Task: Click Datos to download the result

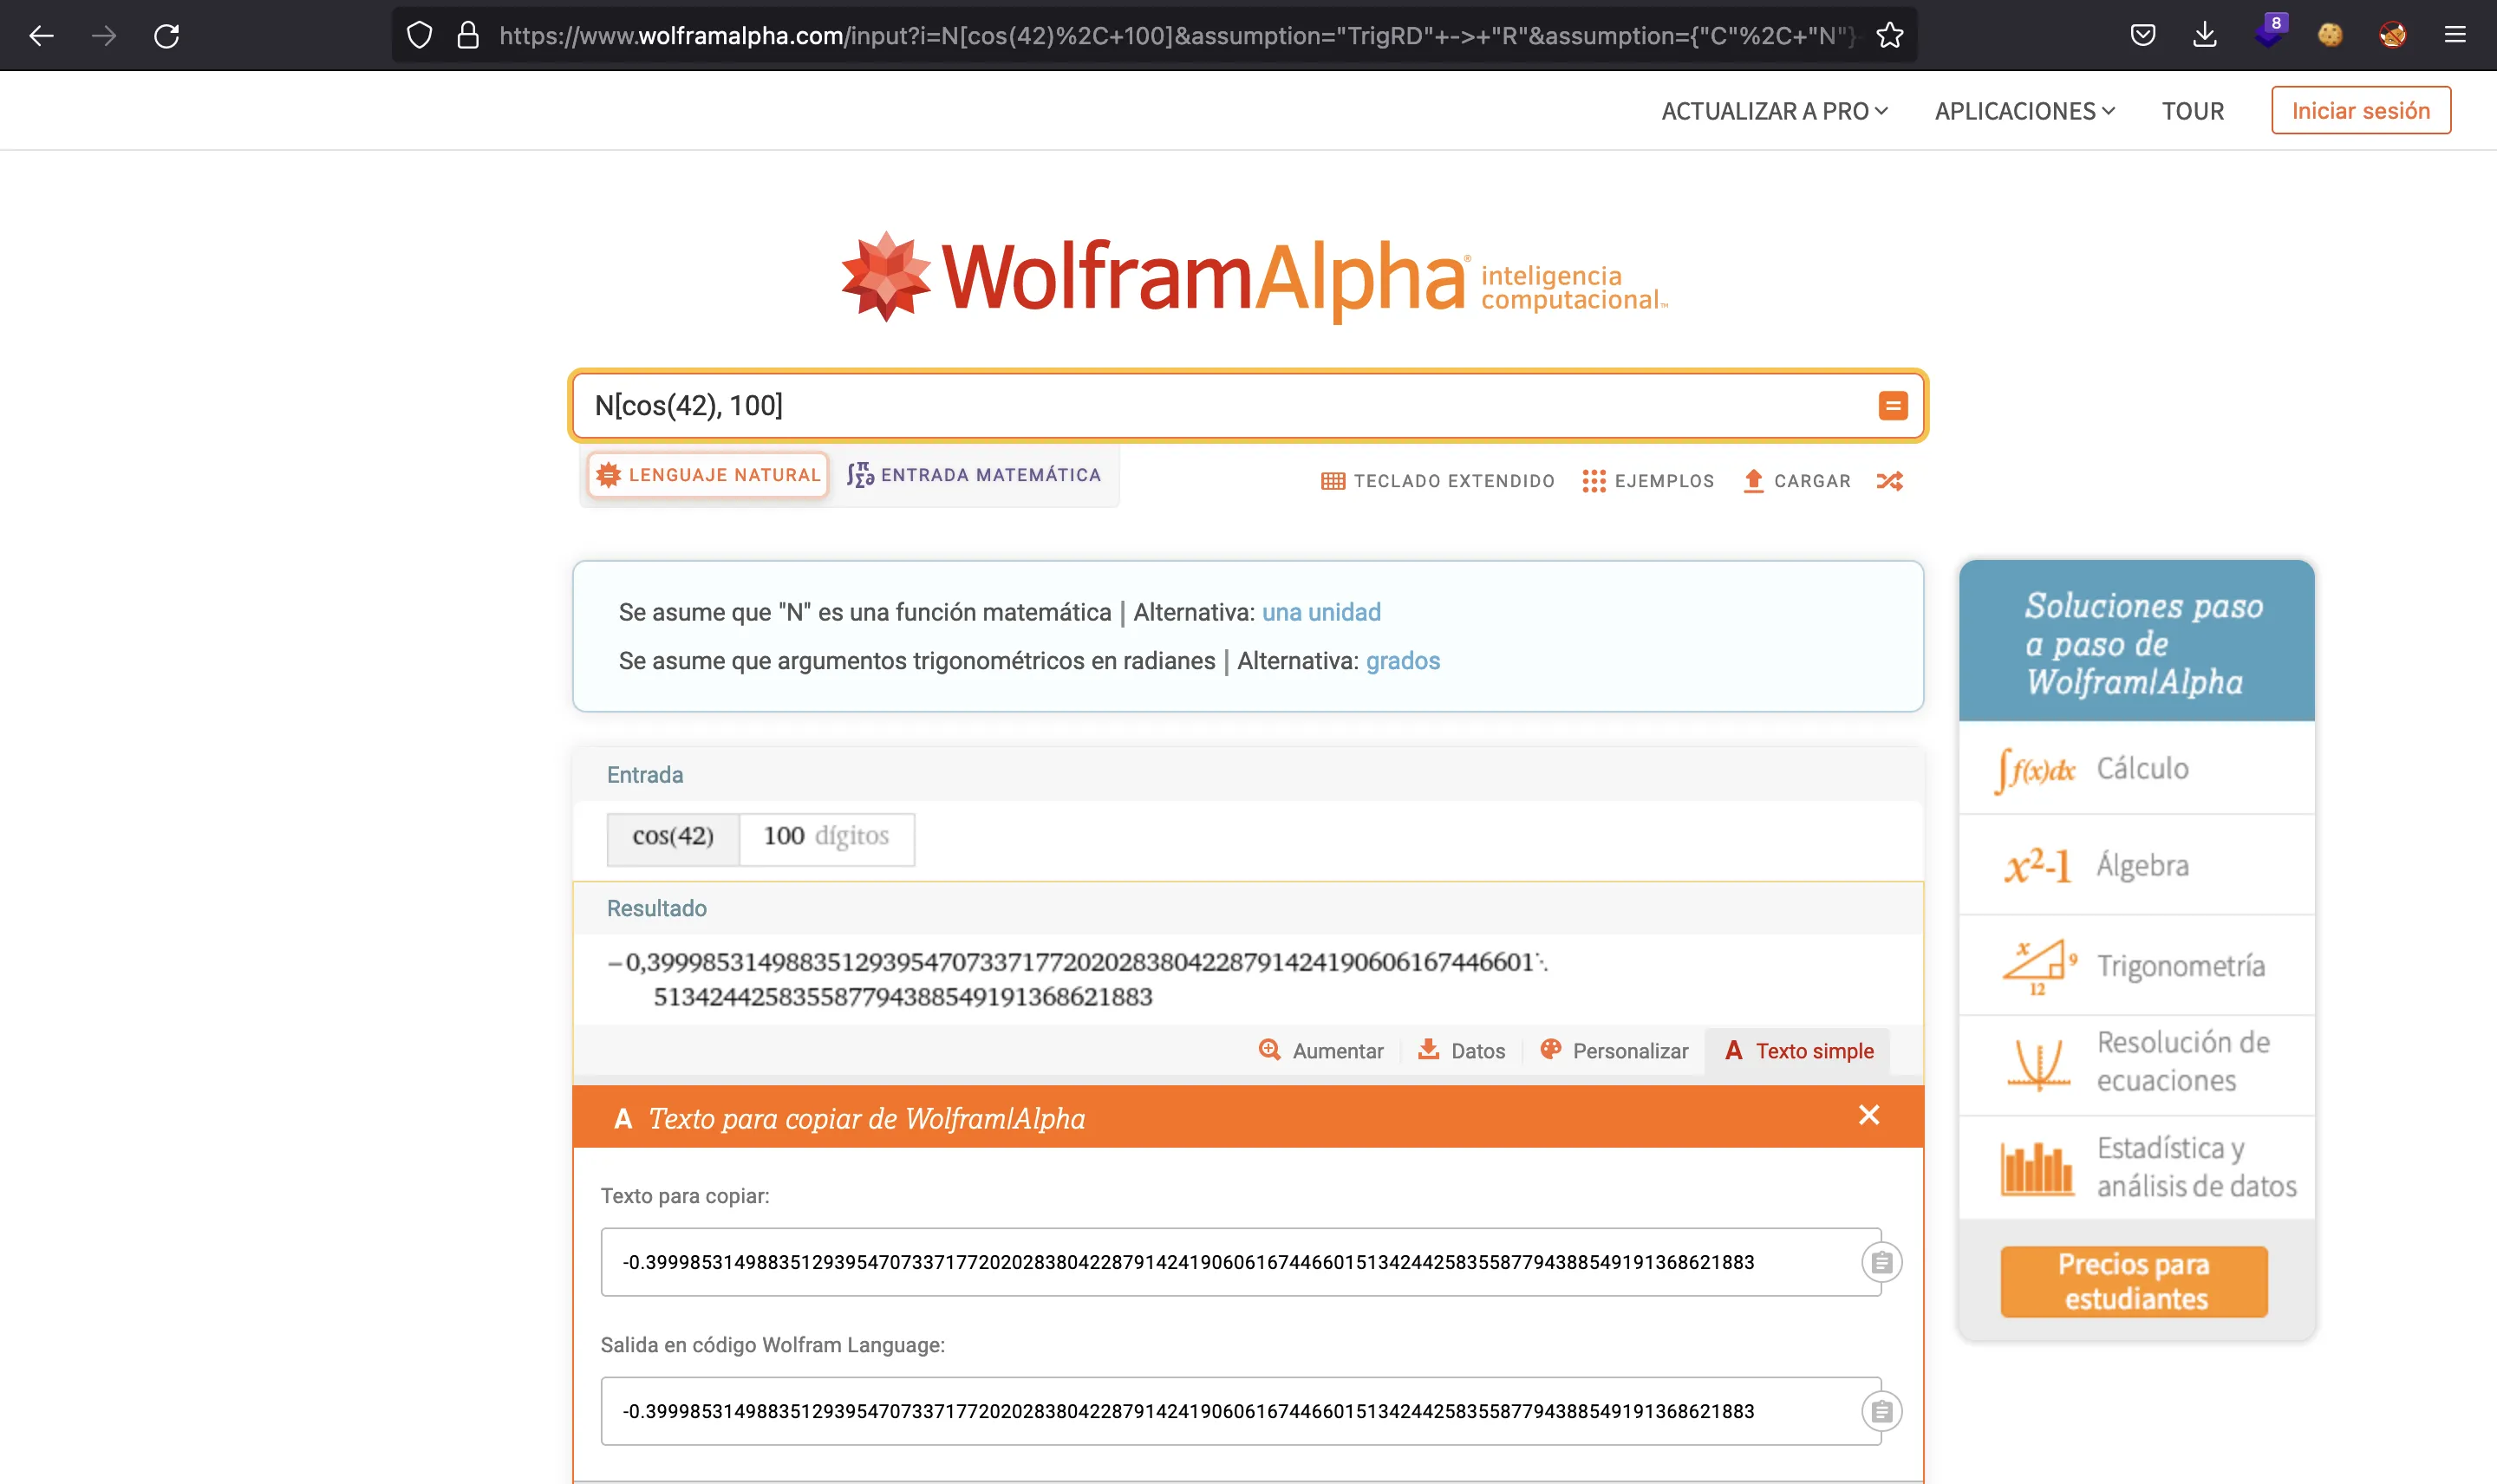Action: (x=1462, y=1051)
